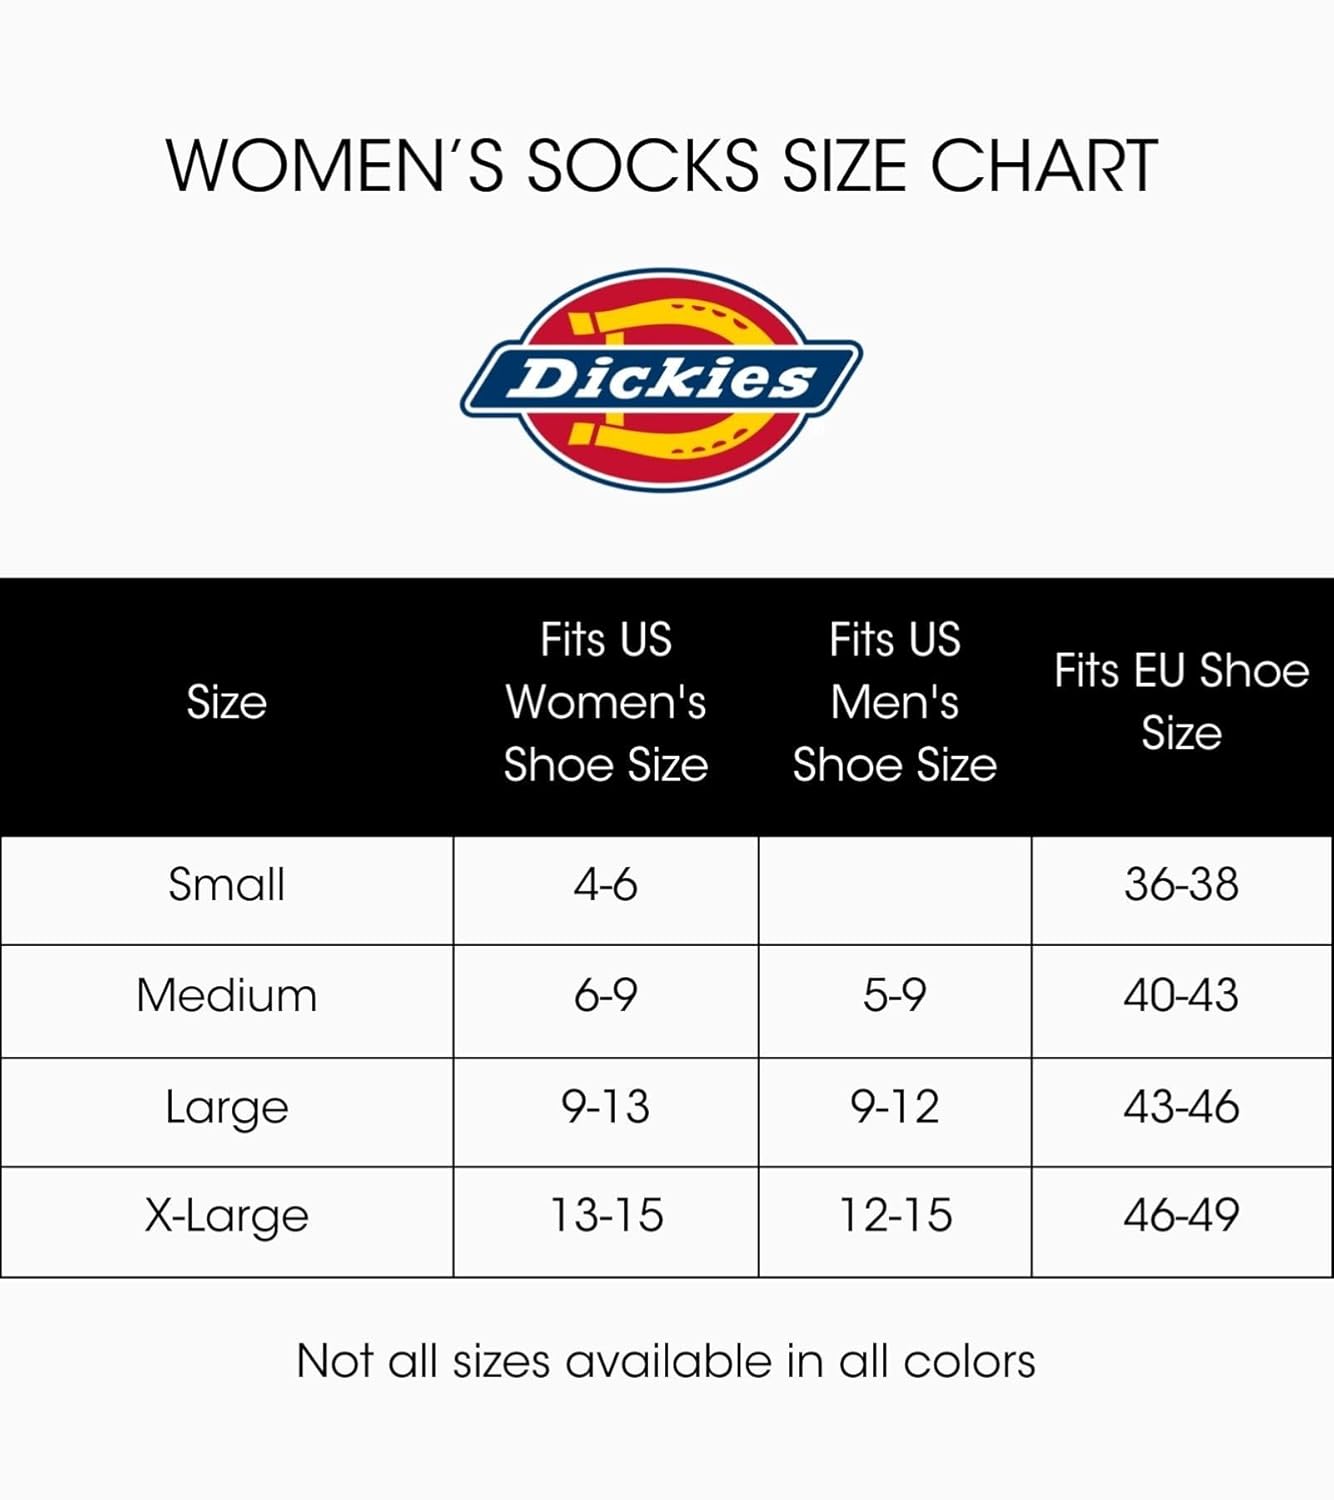Select the 40-43 EU shoe size cell
Screen dimensions: 1334x1500
pyautogui.click(x=1181, y=996)
